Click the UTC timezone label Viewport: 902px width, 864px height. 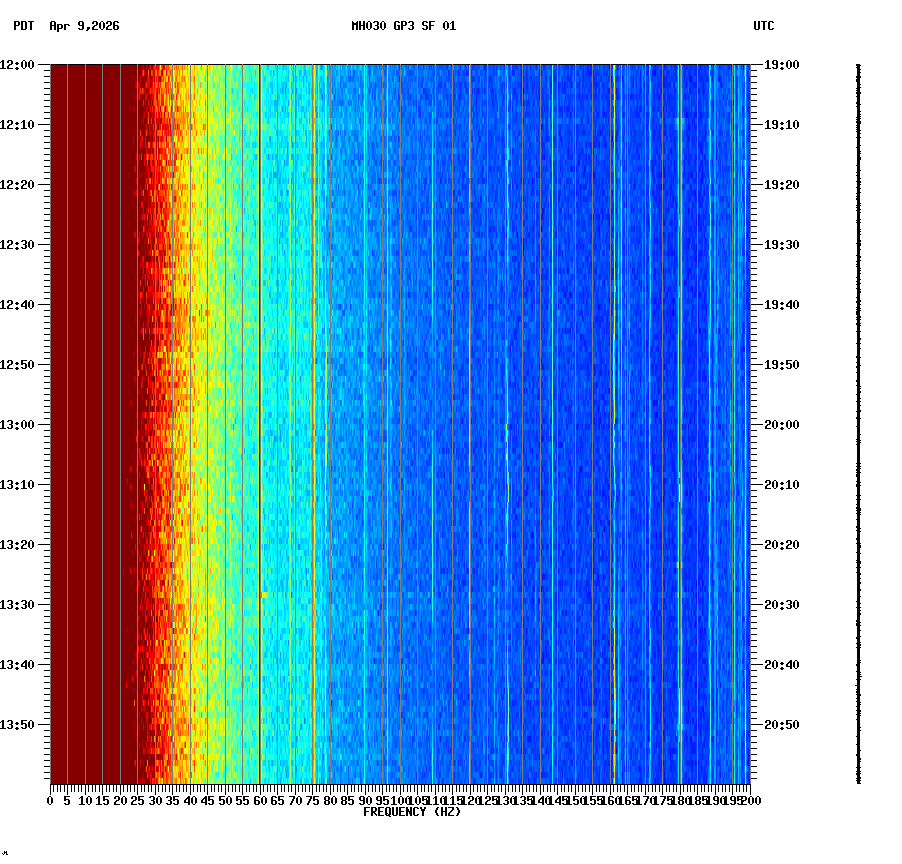pyautogui.click(x=764, y=27)
